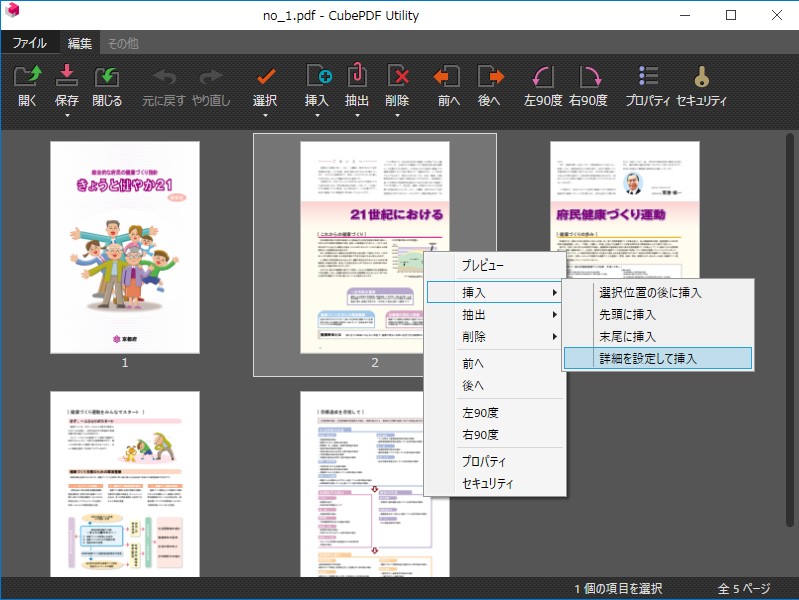The image size is (799, 600).
Task: Click the 挿入 (Insert) toolbar icon
Action: click(319, 75)
